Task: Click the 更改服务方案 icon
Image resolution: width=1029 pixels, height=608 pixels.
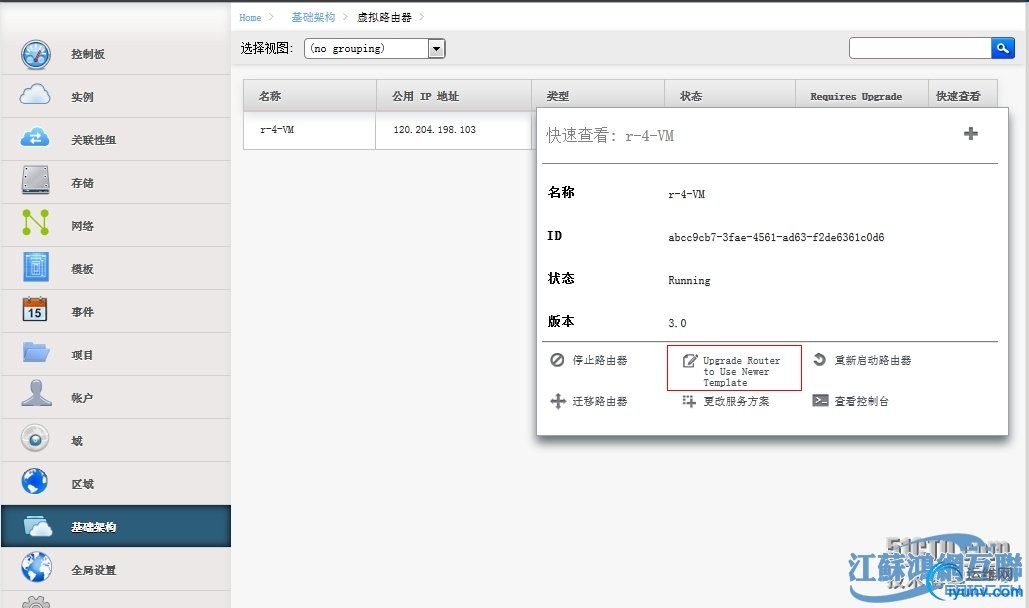Action: (x=688, y=401)
